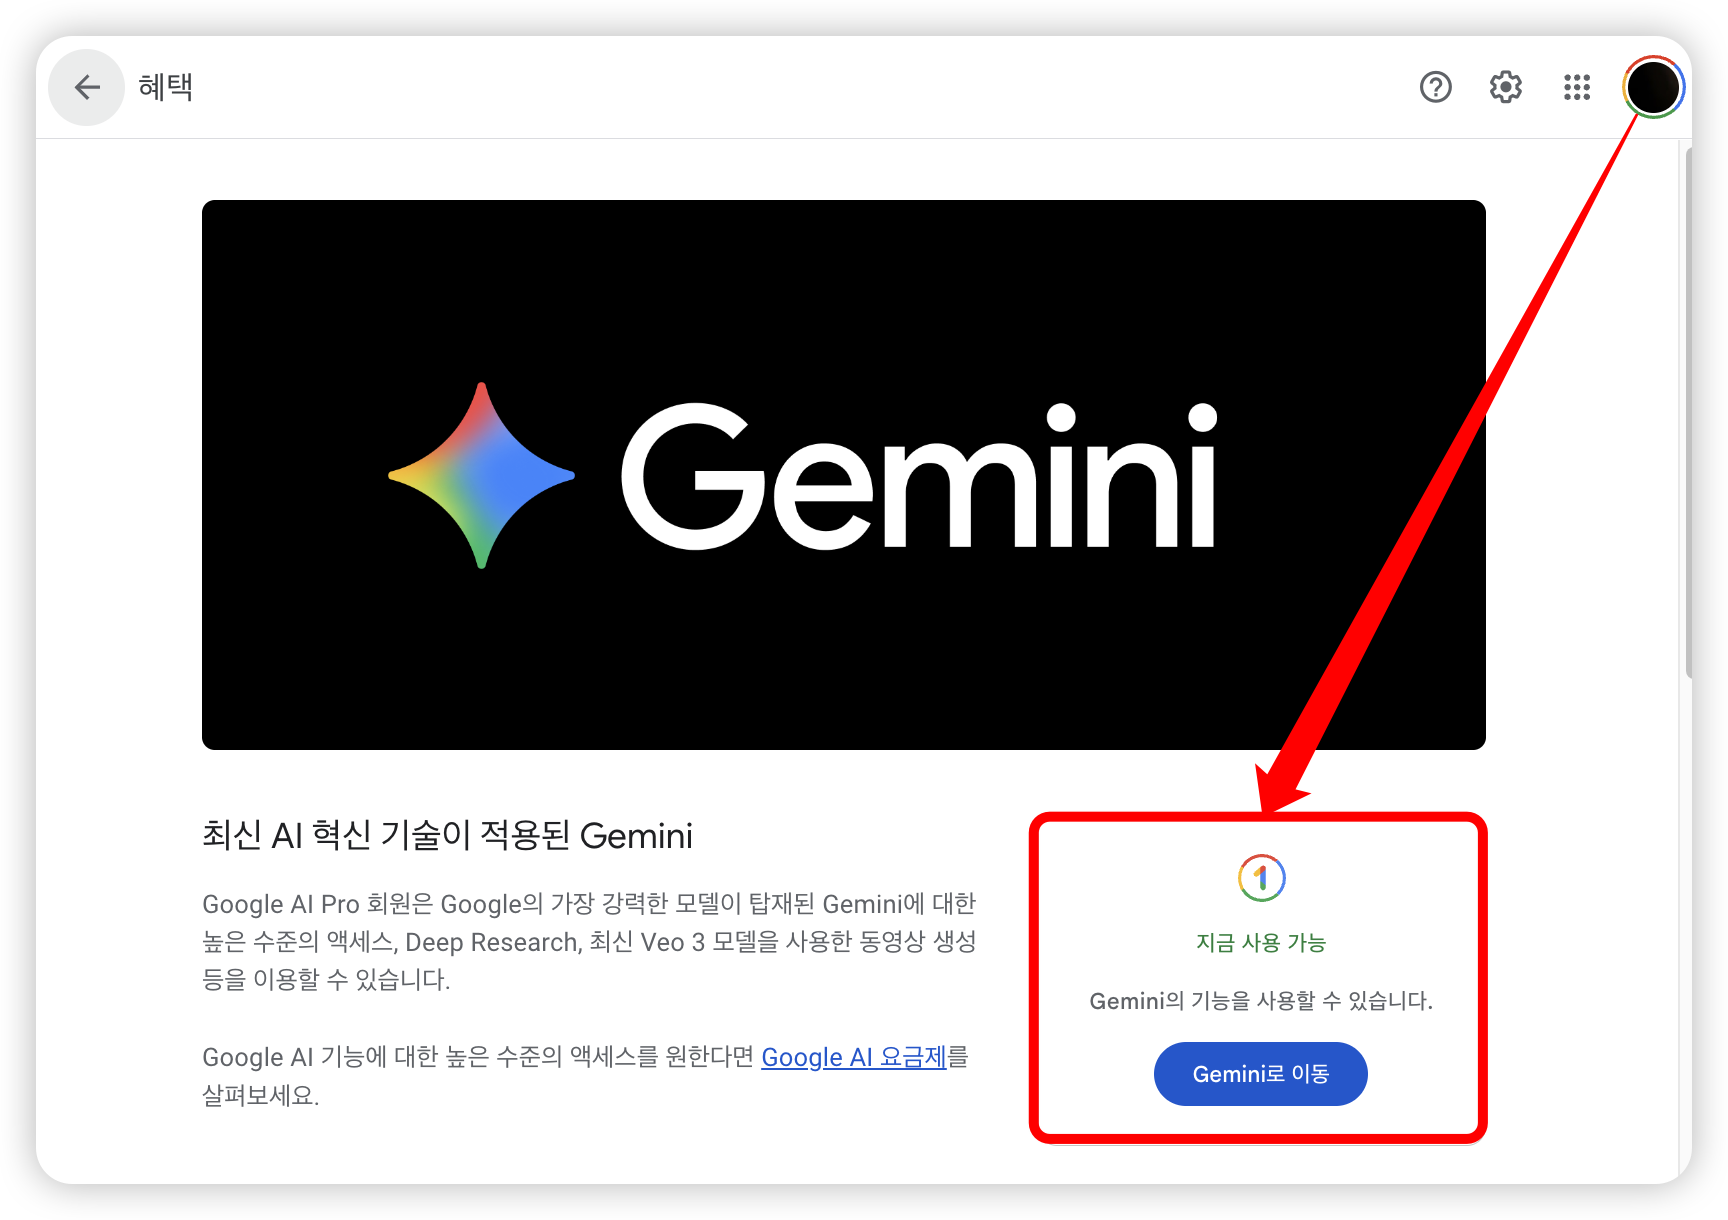This screenshot has width=1728, height=1220.
Task: Click the Gemini banner image
Action: [843, 475]
